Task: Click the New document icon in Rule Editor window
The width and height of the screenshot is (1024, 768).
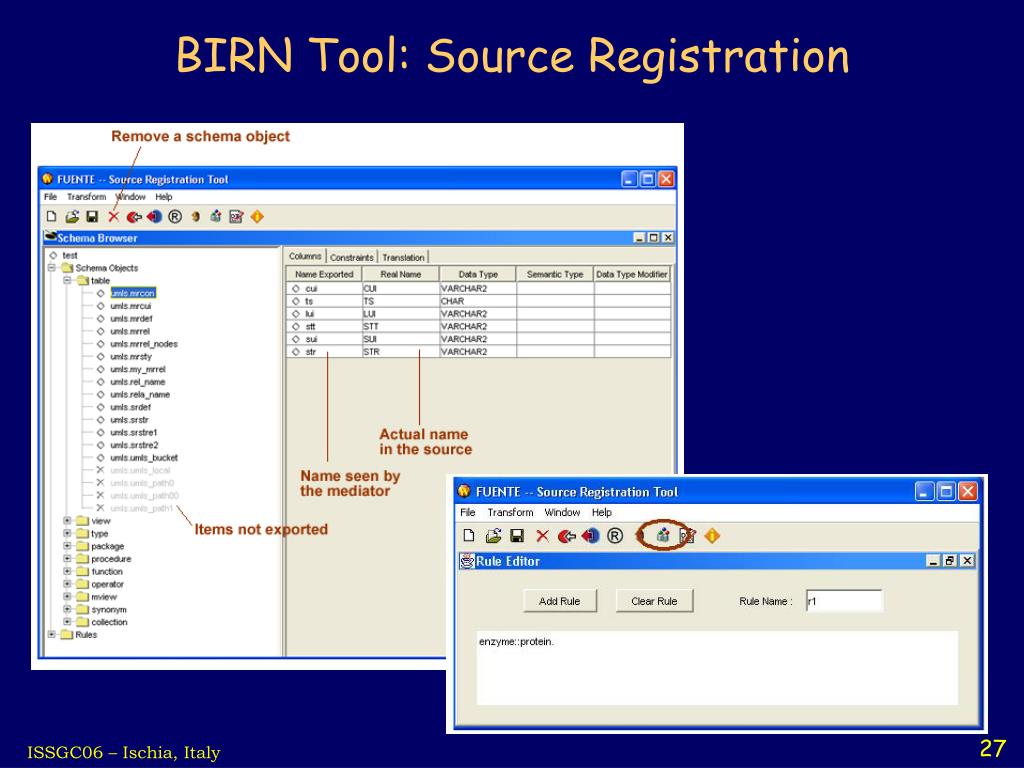Action: [x=468, y=536]
